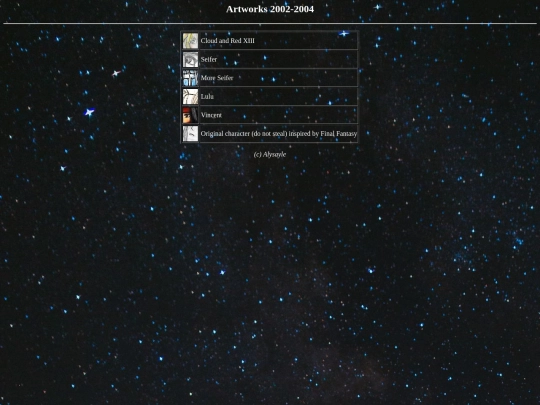Open the Vincent artwork thumbnail
This screenshot has width=540, height=405.
[190, 115]
